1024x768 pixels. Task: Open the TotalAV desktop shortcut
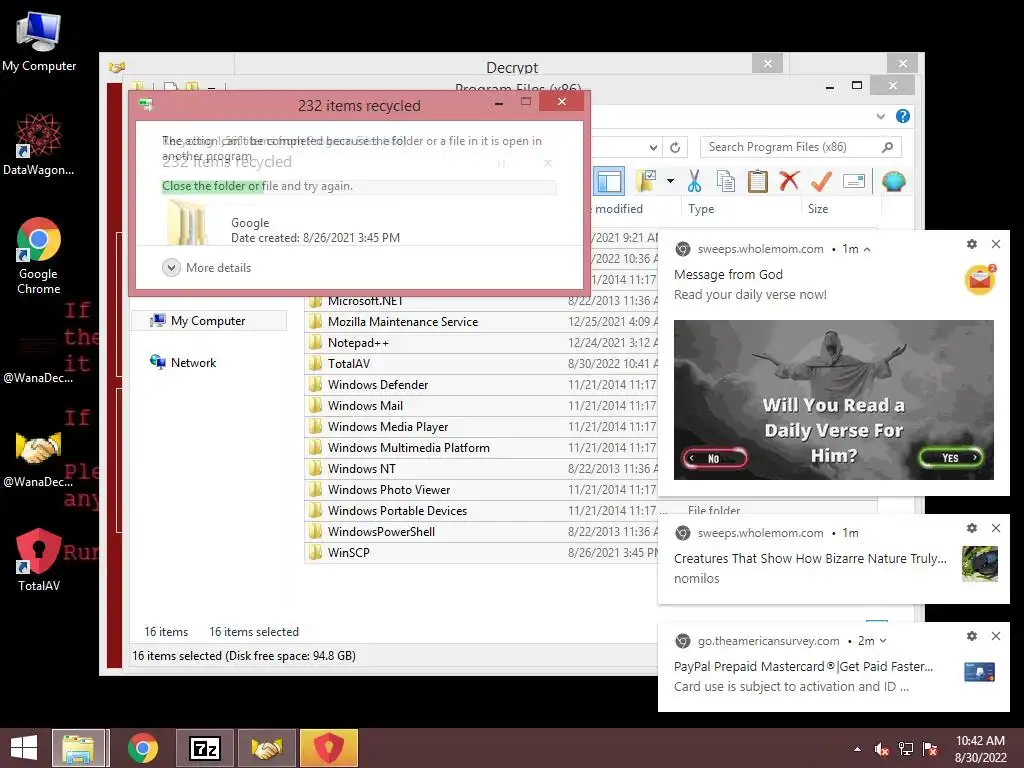coord(39,560)
